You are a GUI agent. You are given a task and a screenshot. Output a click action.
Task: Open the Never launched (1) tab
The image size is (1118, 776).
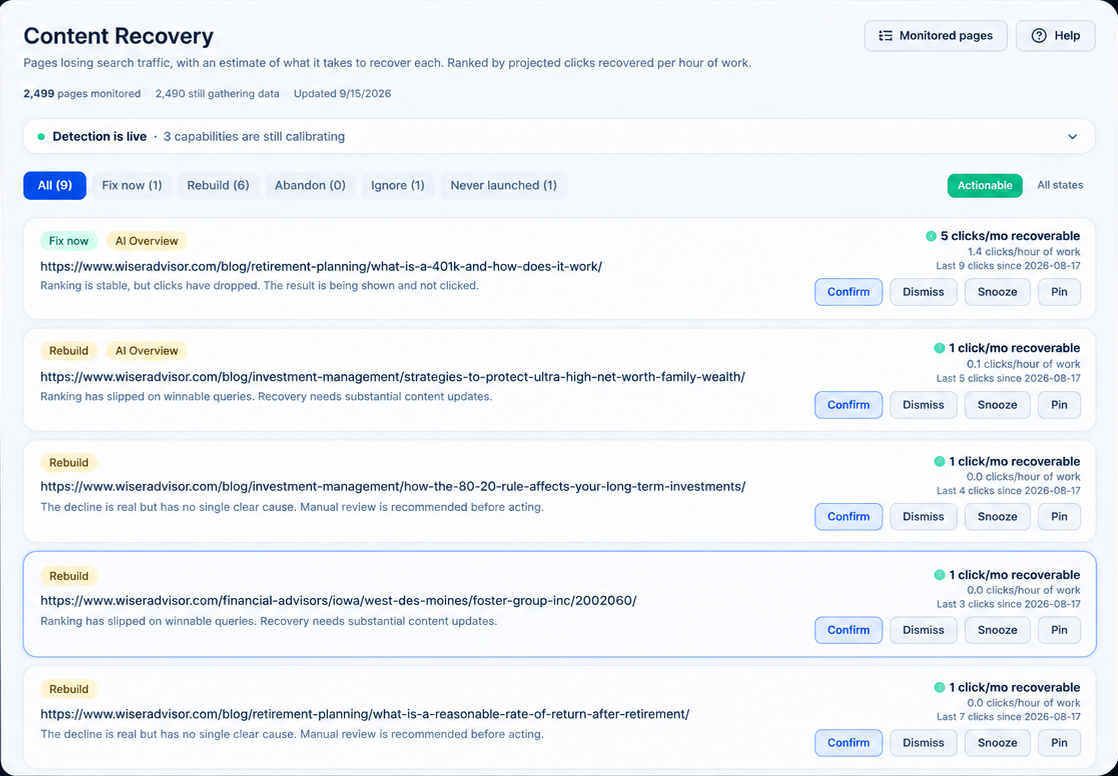coord(503,185)
